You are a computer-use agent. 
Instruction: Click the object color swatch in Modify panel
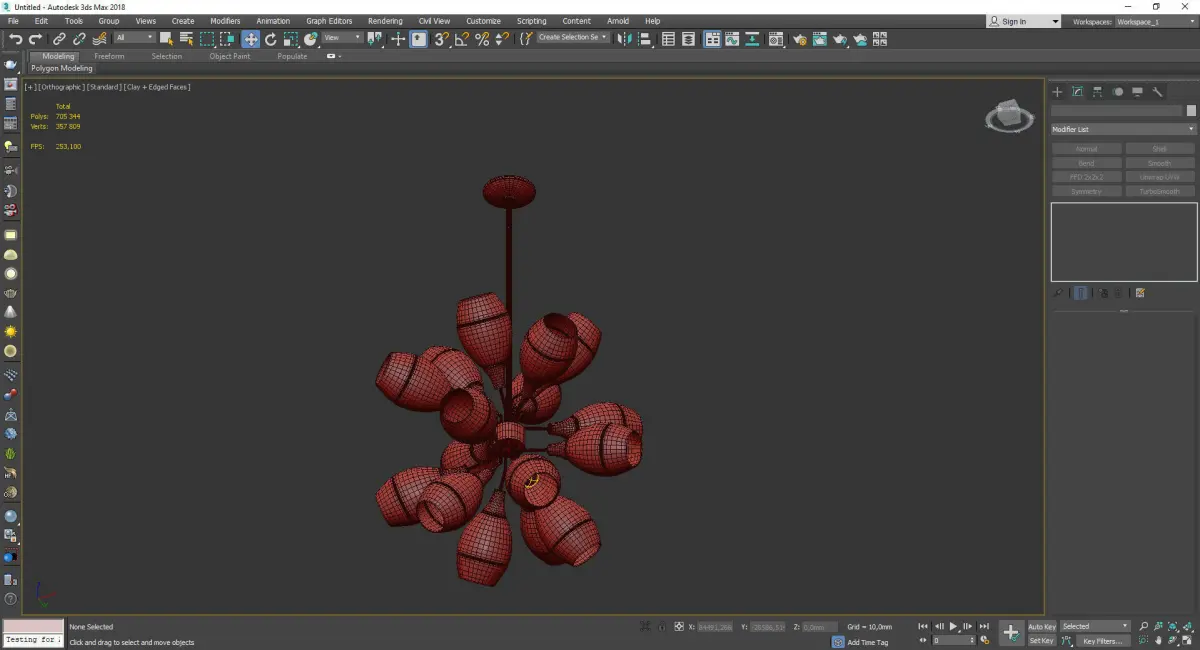1190,111
